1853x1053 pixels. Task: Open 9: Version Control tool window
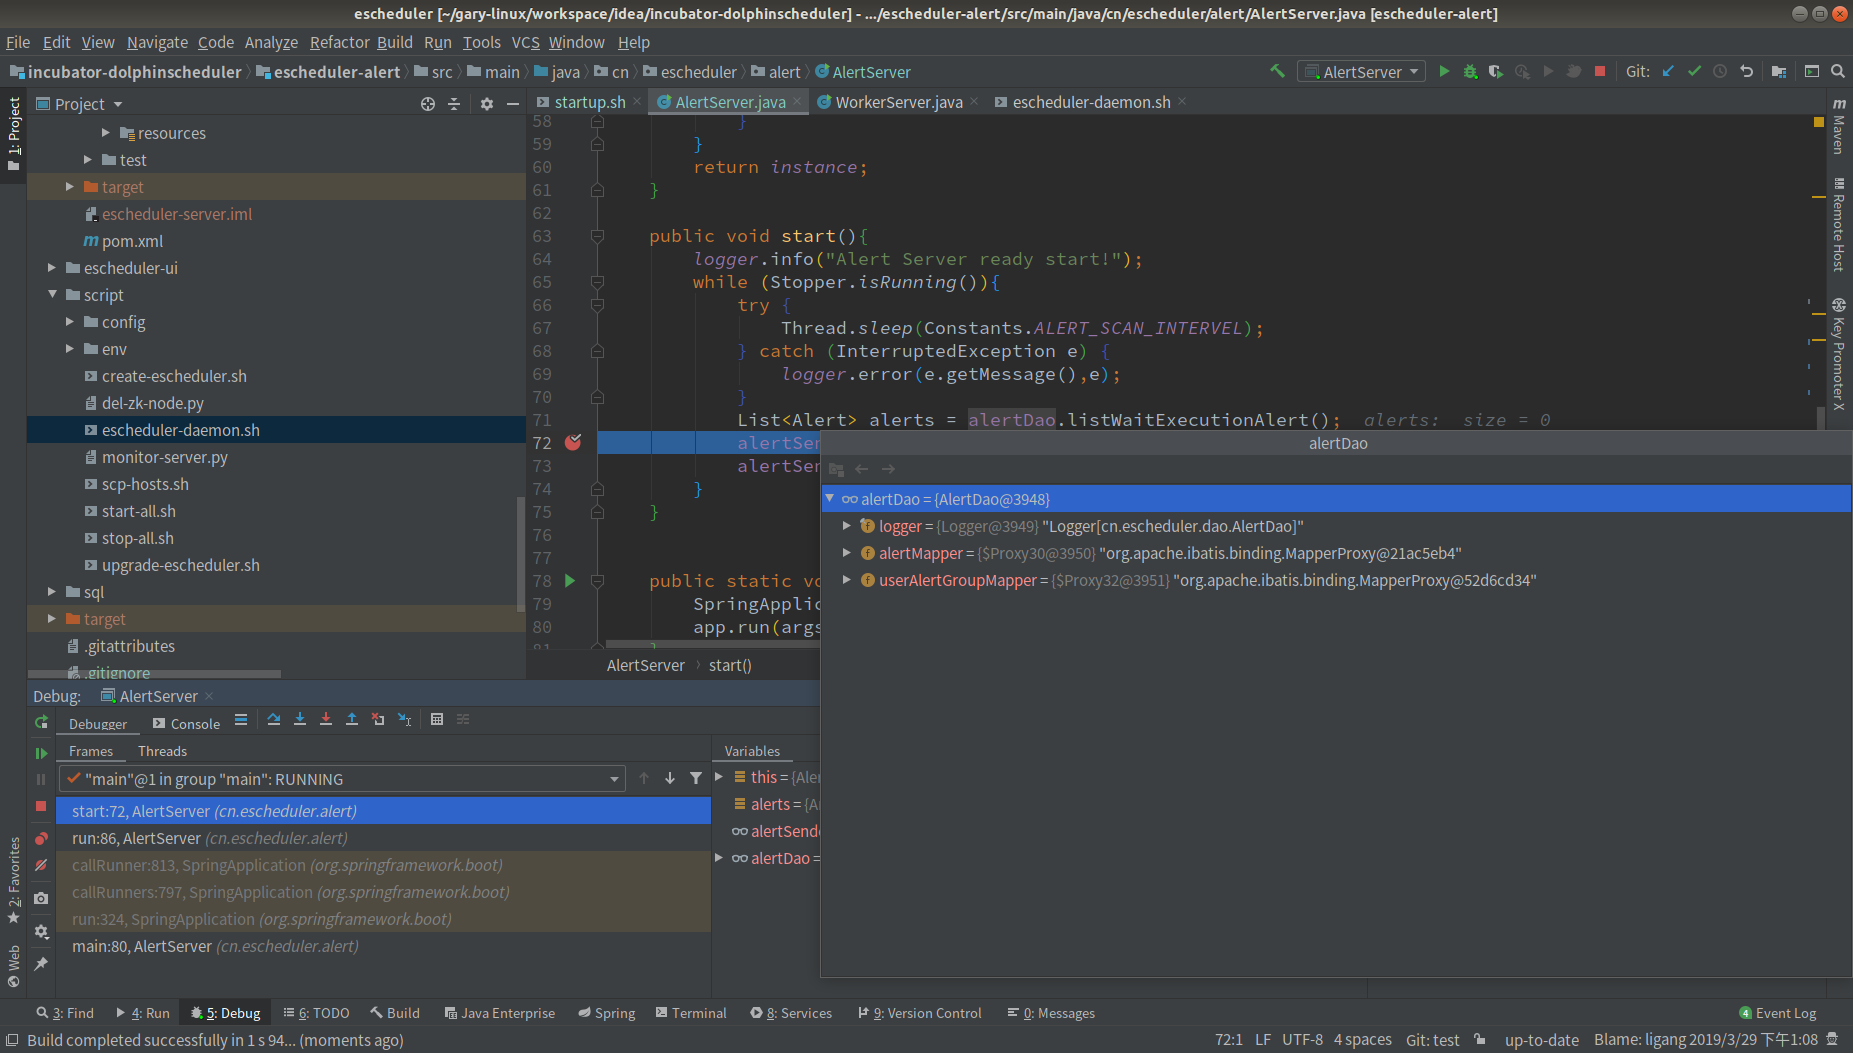[x=920, y=1013]
